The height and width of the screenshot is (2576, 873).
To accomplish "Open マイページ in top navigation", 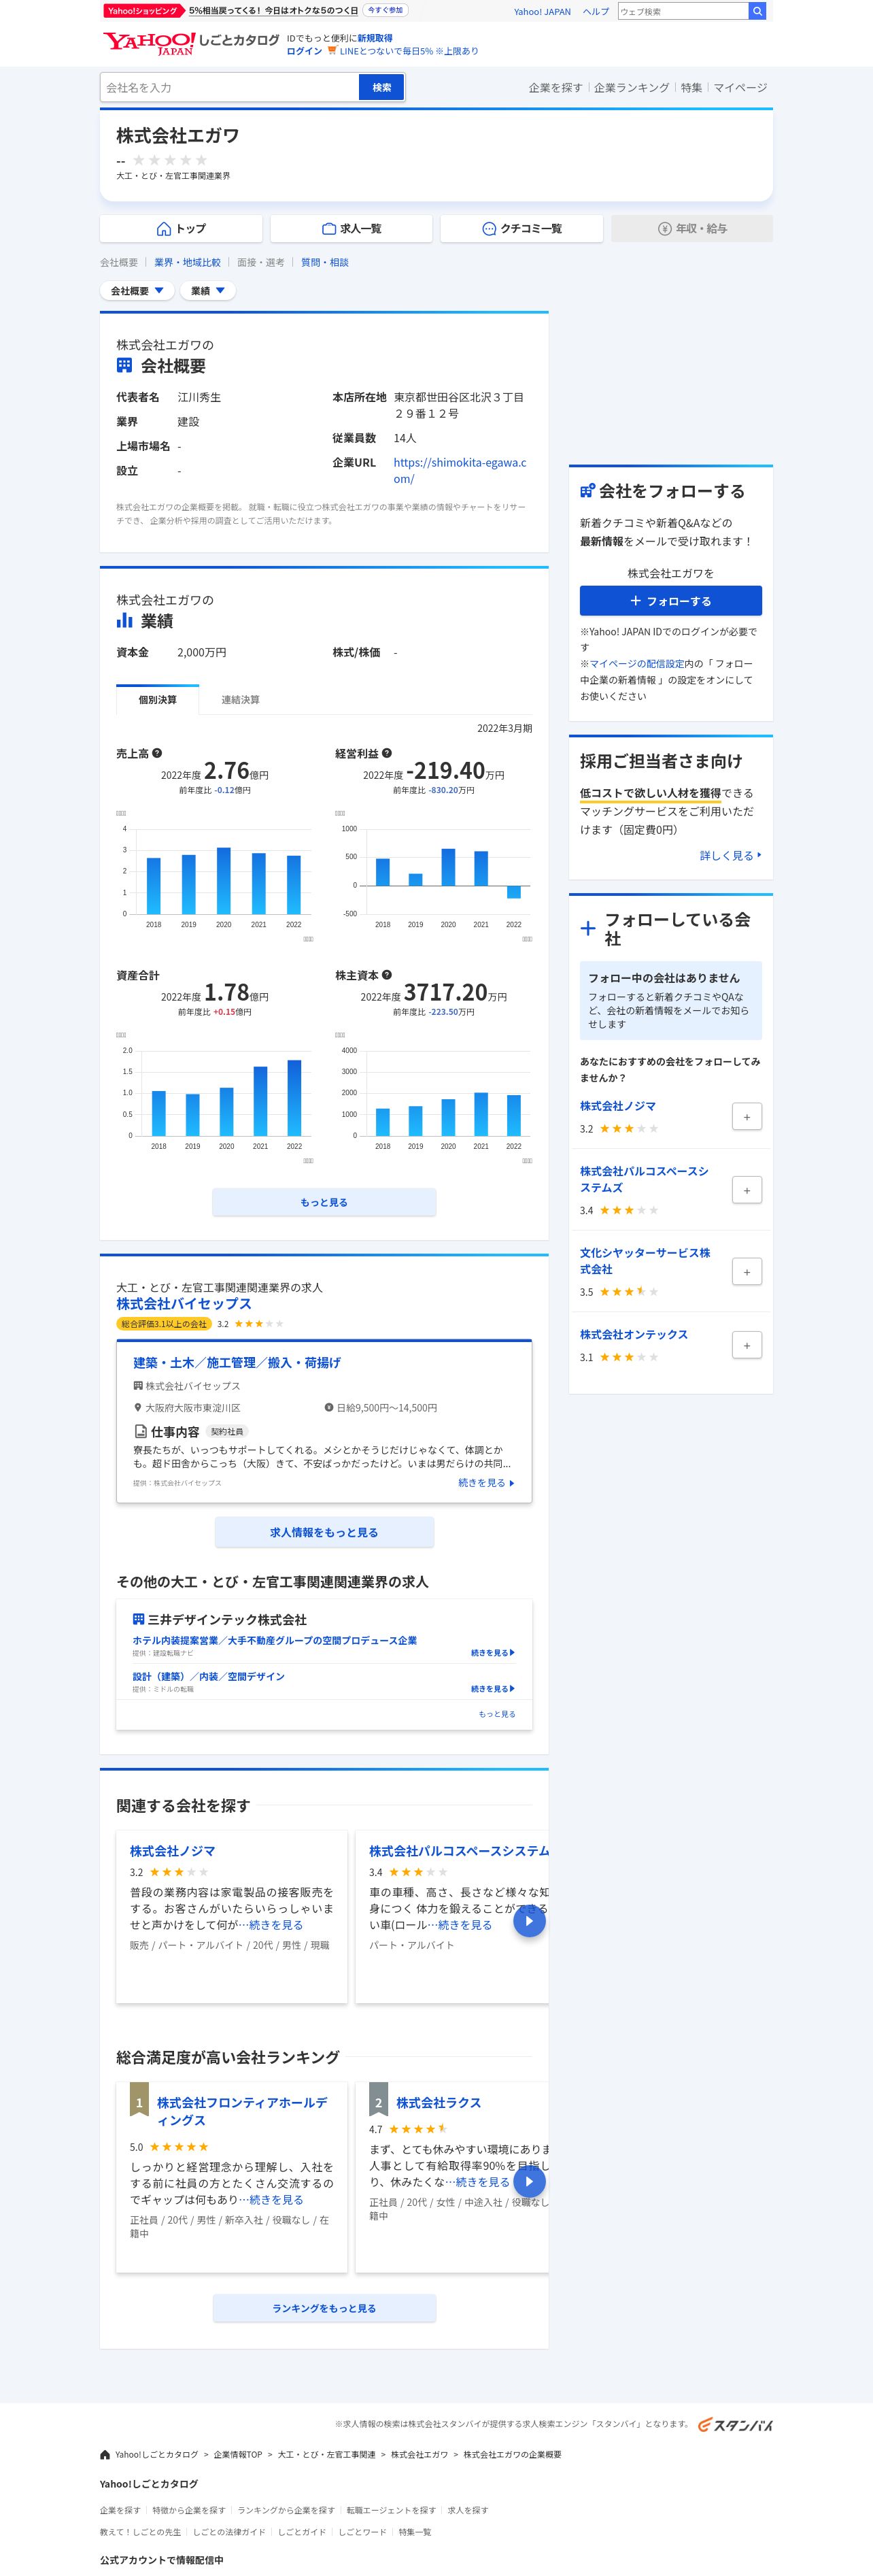I will tap(740, 88).
